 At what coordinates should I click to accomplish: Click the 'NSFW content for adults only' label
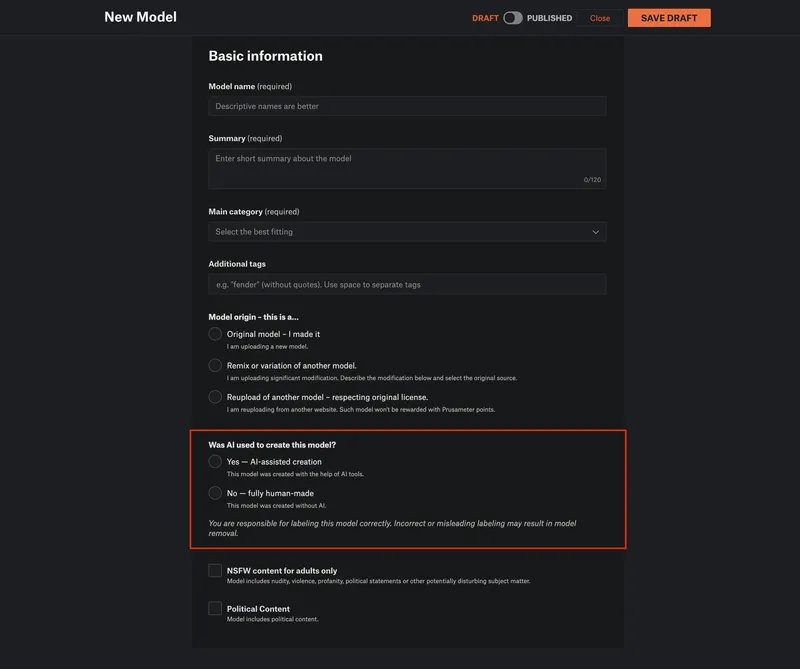coord(282,571)
